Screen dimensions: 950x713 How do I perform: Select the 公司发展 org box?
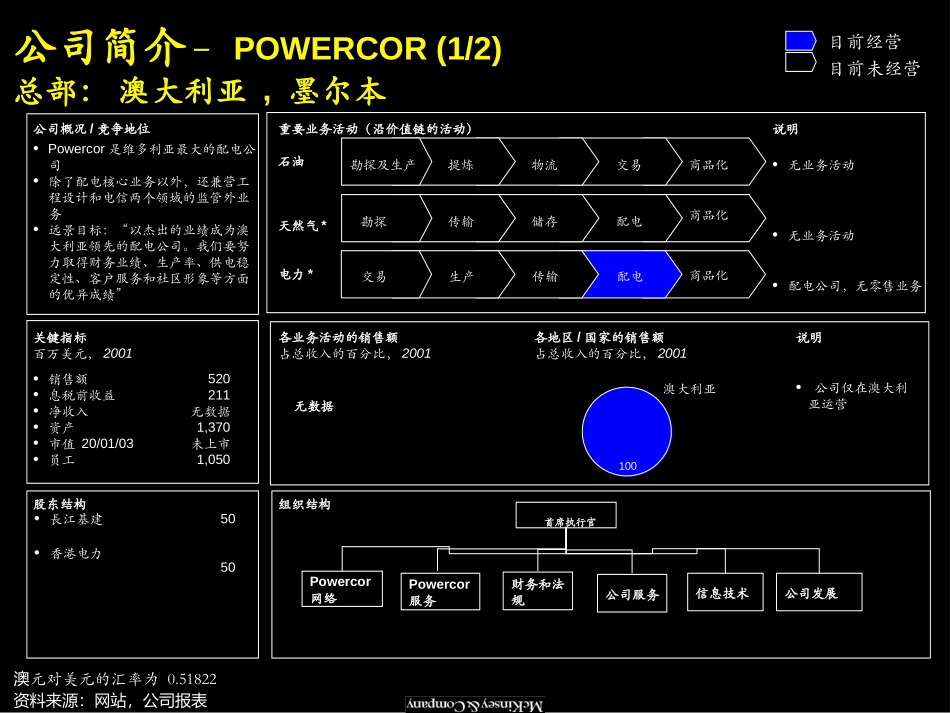click(819, 592)
